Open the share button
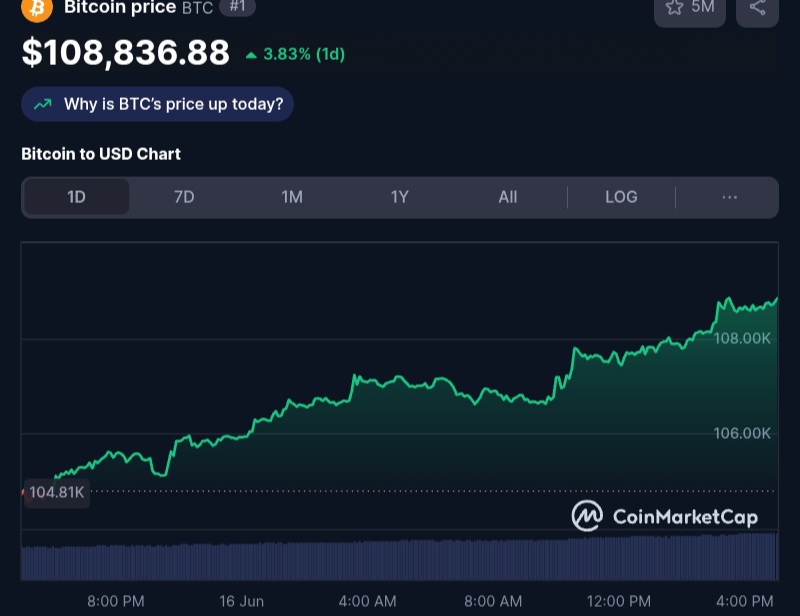 (757, 10)
